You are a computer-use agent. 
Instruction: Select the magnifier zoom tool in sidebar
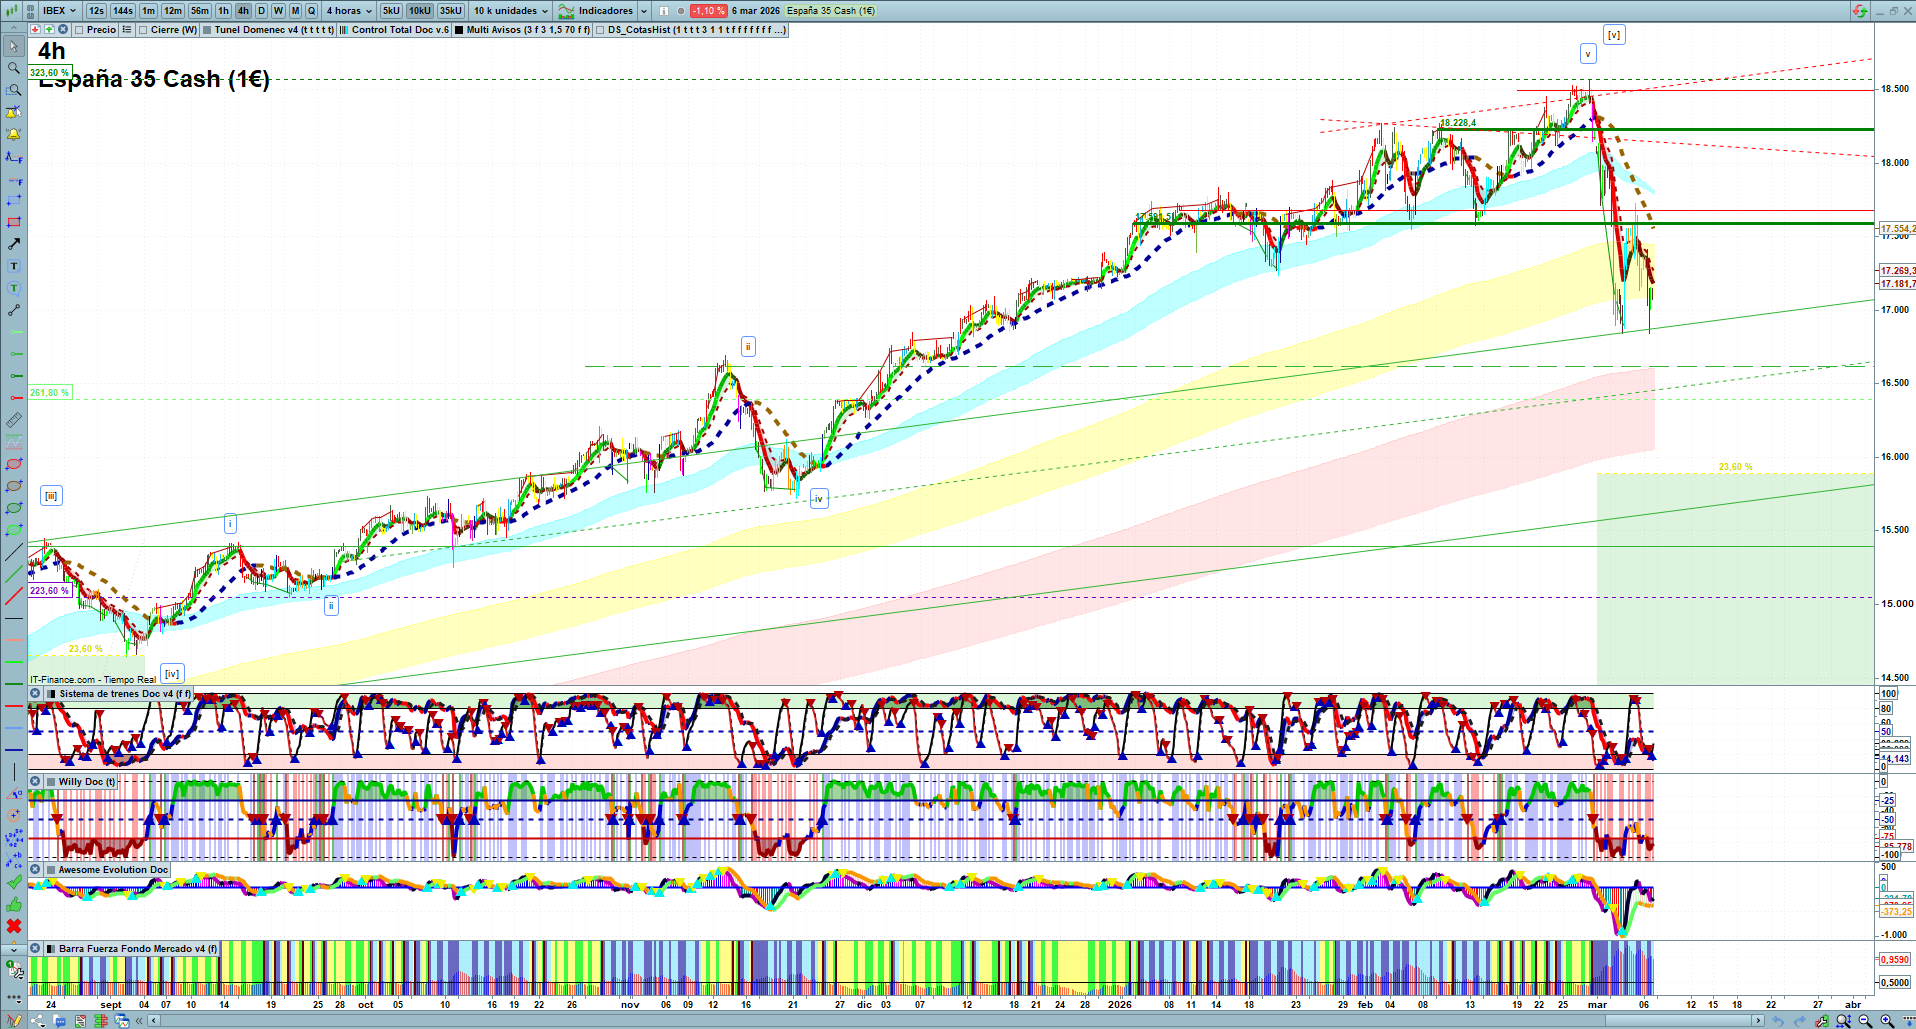[x=14, y=68]
